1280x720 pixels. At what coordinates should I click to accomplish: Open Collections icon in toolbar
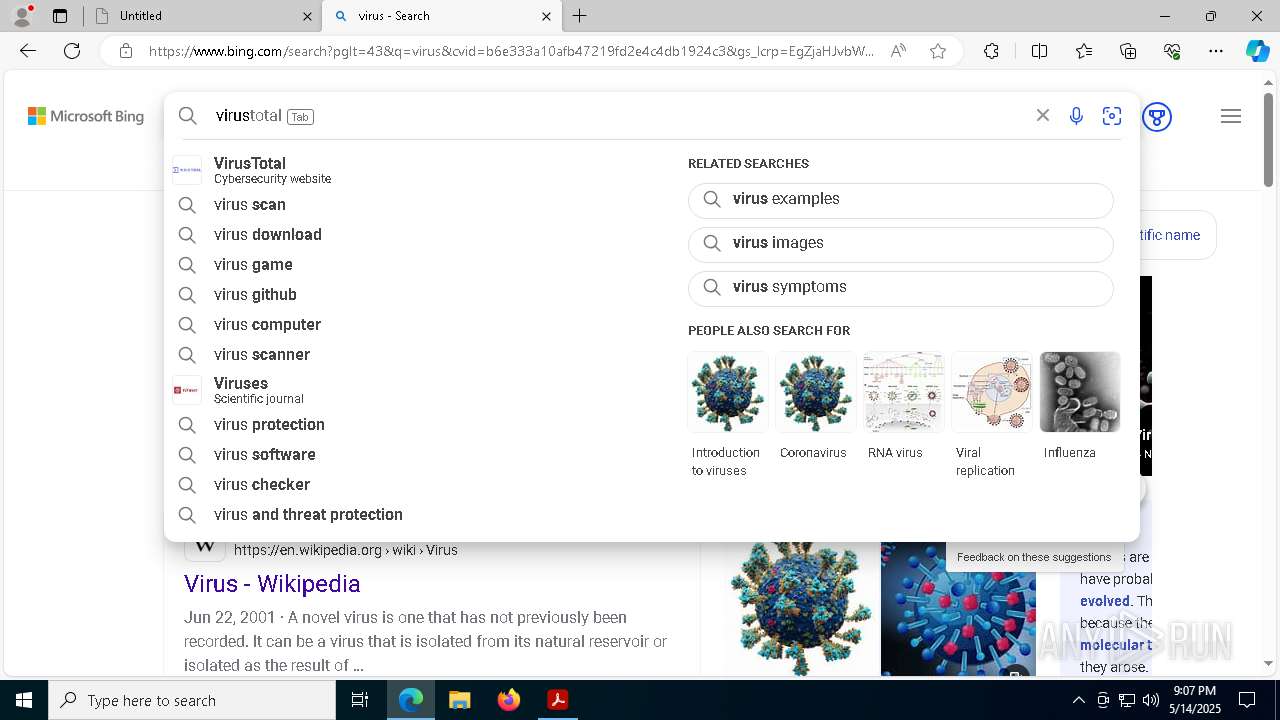[1128, 51]
